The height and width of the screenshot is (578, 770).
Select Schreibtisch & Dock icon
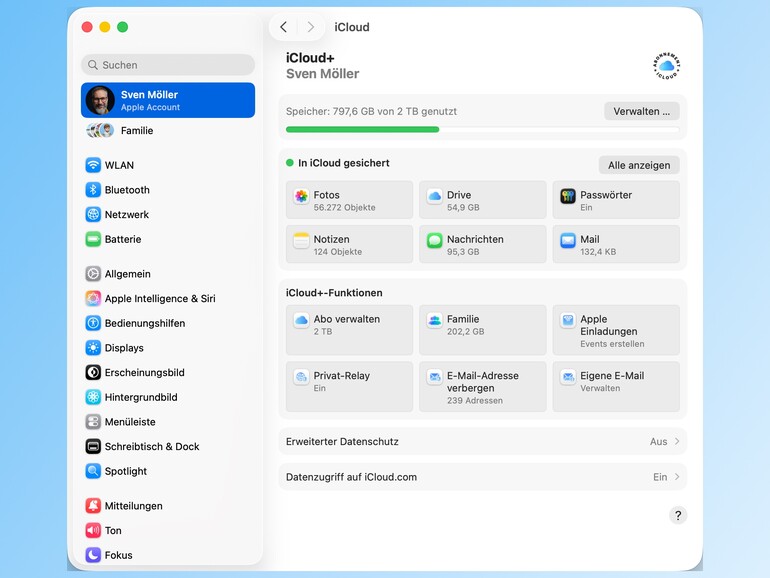93,446
